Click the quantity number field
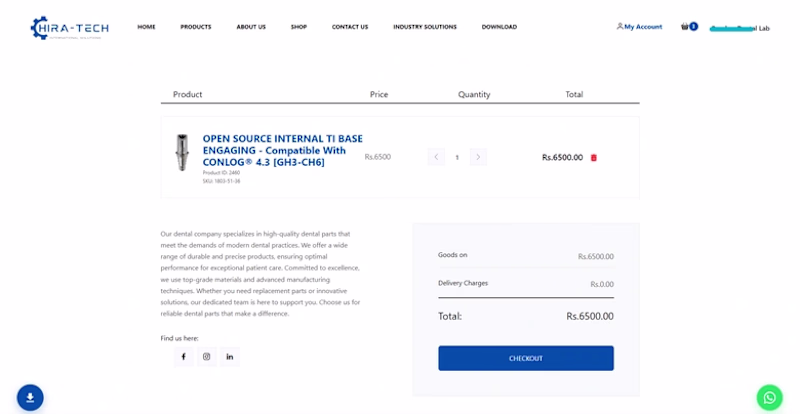Viewport: 800px width, 414px height. pos(457,157)
